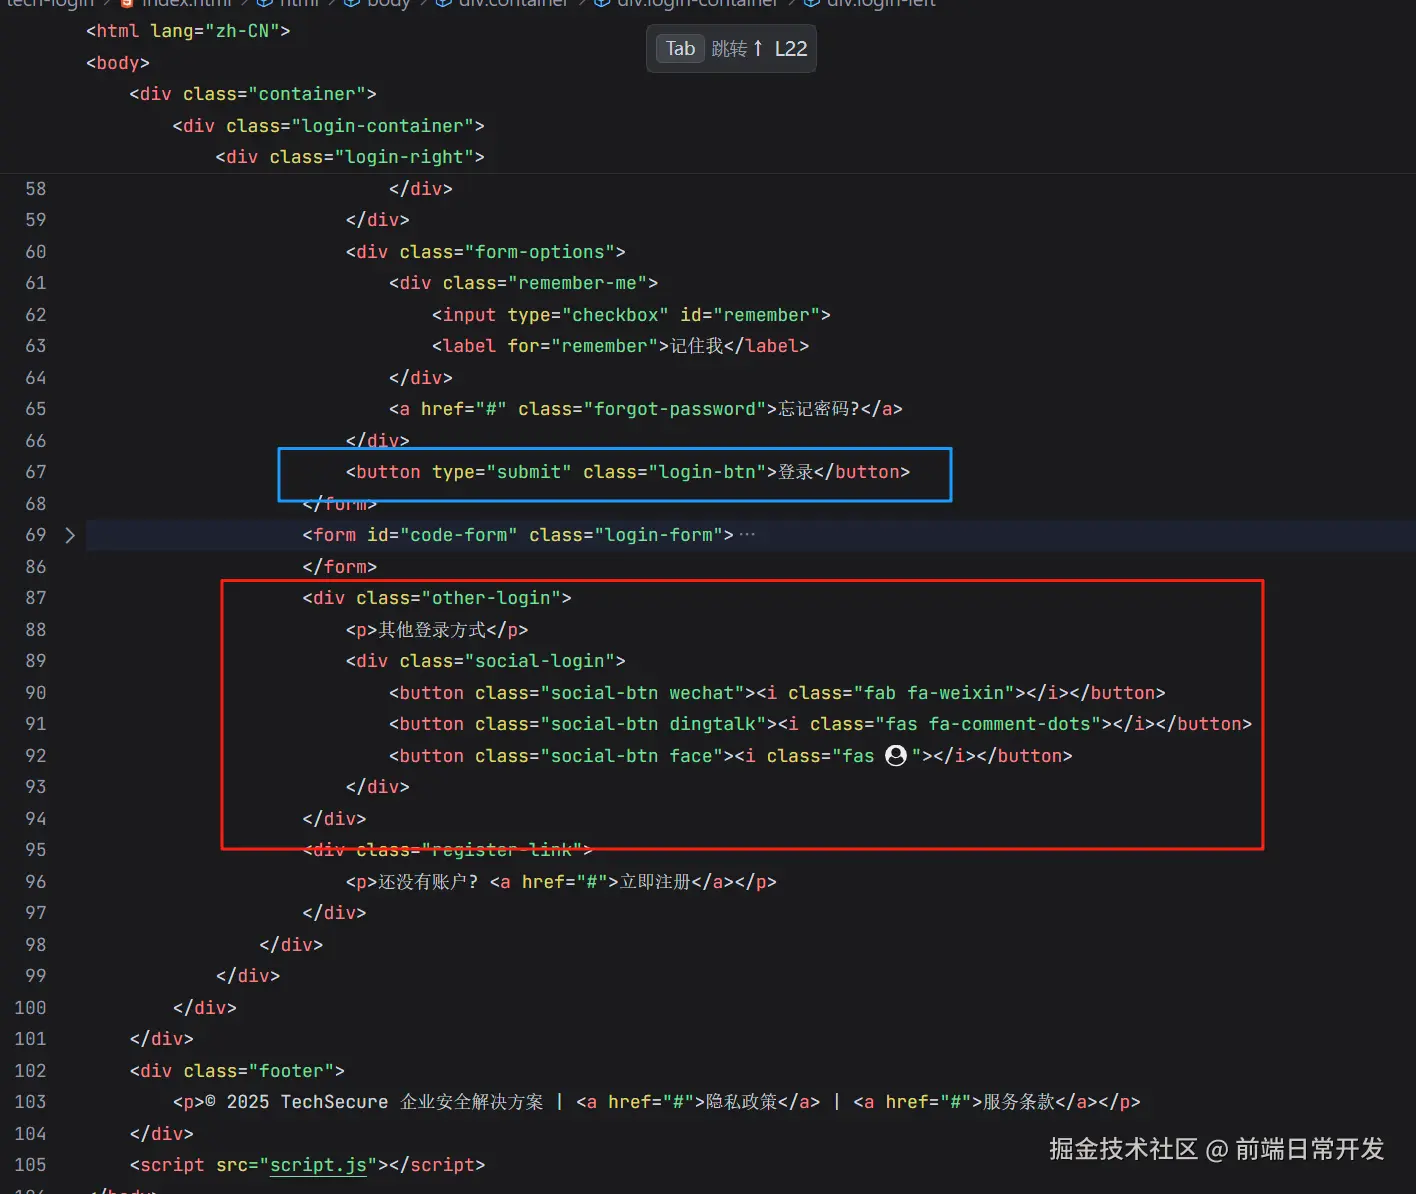Jump to the sticky html lang="zh-CN" line
1416x1194 pixels.
pos(188,31)
